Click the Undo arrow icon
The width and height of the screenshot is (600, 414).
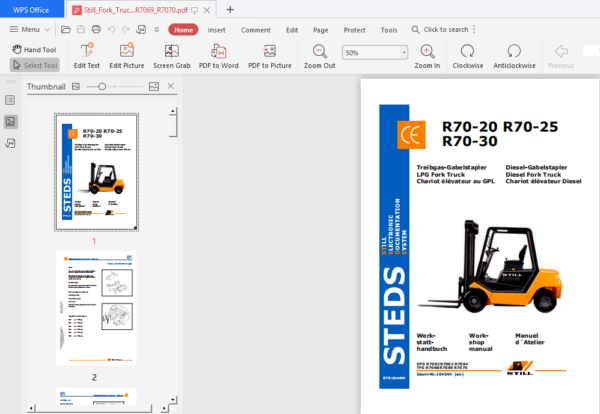[111, 29]
